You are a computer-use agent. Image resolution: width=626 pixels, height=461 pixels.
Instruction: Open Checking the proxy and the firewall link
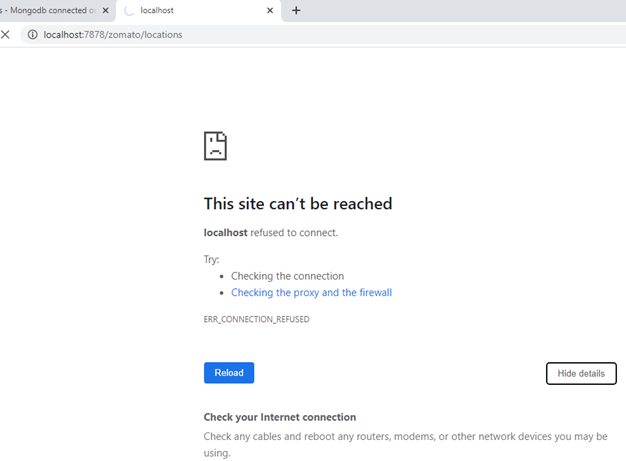(x=311, y=293)
